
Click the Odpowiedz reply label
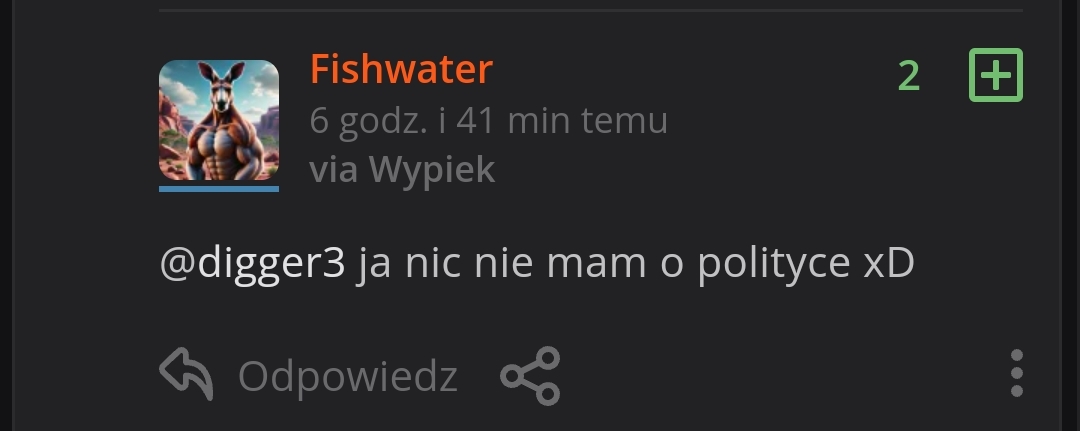348,377
